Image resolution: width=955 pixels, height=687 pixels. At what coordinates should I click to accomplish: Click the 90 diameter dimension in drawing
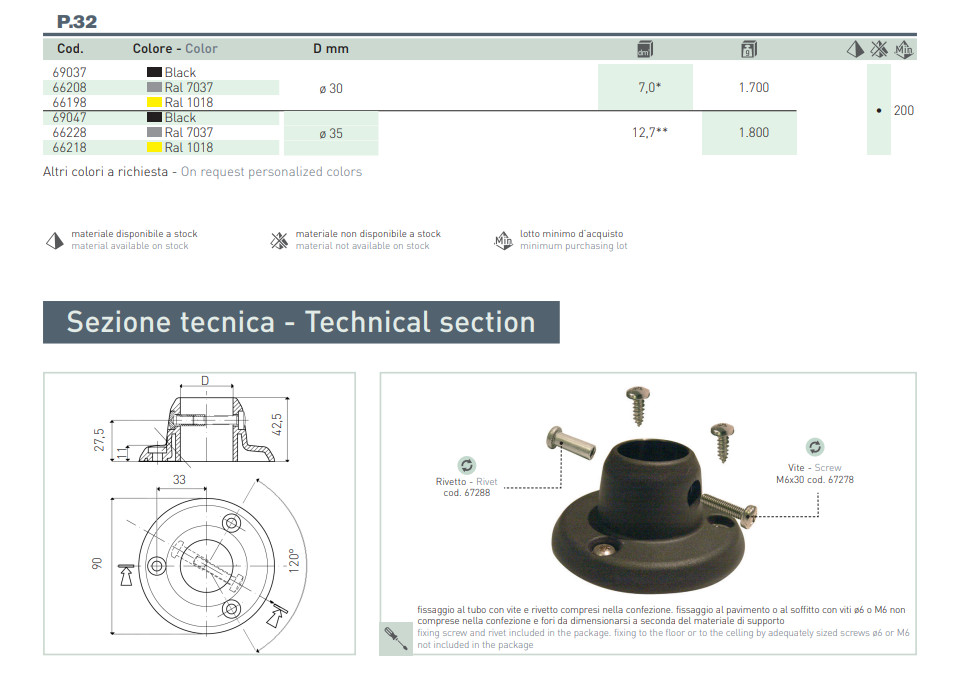(97, 563)
